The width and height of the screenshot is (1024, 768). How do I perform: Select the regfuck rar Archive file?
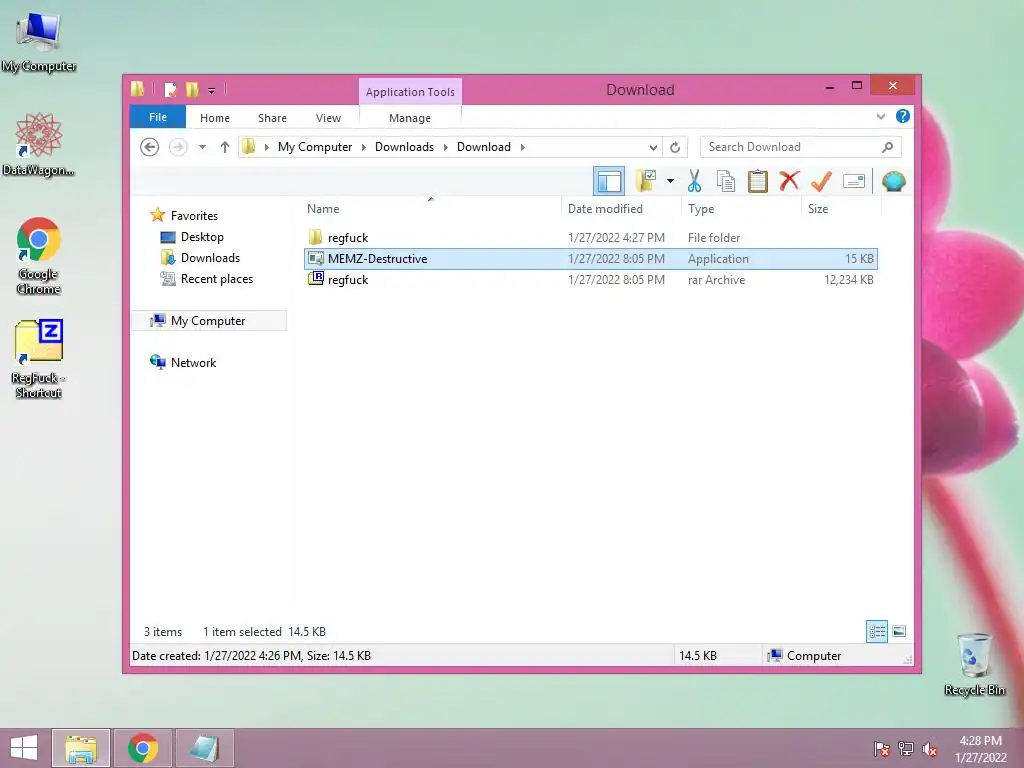tap(590, 280)
